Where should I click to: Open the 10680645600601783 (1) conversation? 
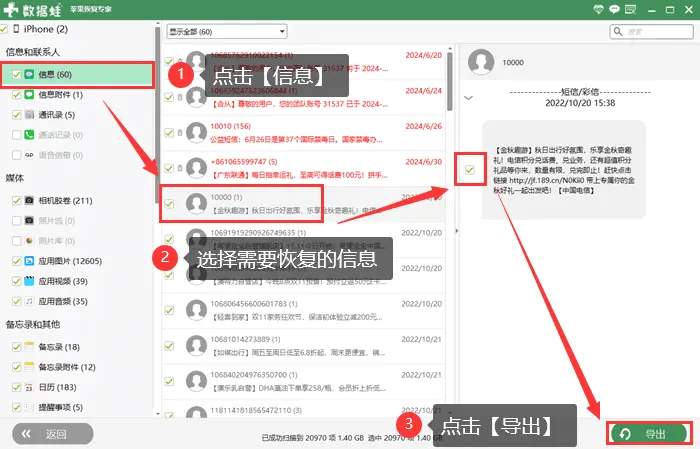304,310
